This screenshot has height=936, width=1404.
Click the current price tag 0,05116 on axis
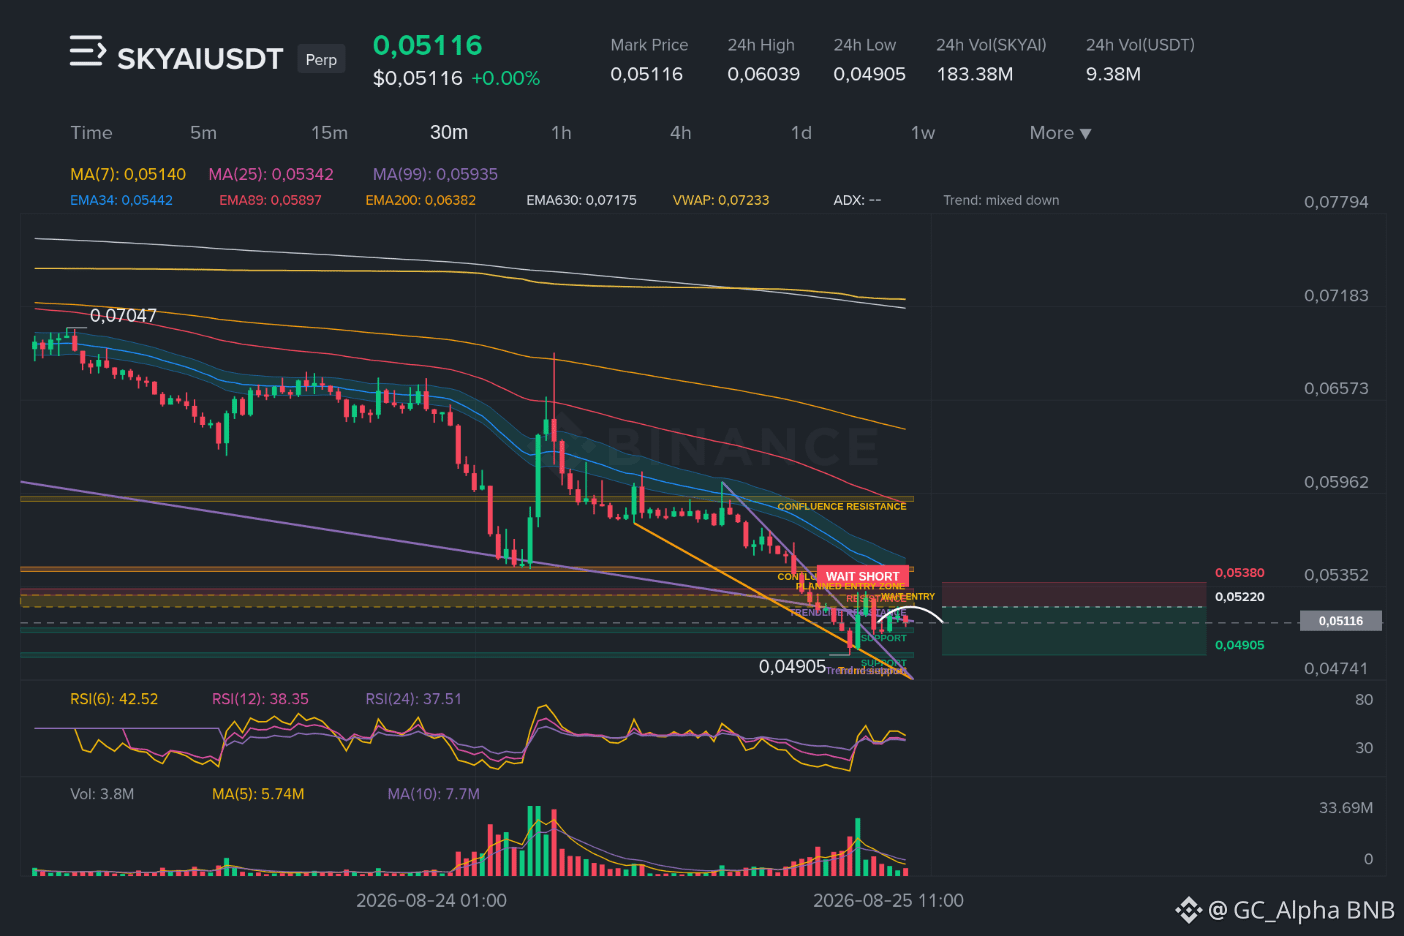click(x=1340, y=621)
